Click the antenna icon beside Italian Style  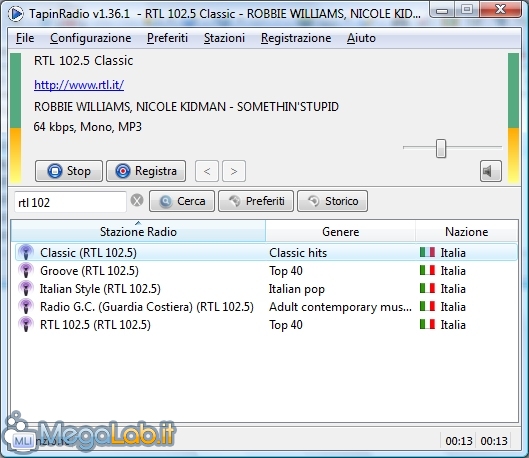pos(26,289)
